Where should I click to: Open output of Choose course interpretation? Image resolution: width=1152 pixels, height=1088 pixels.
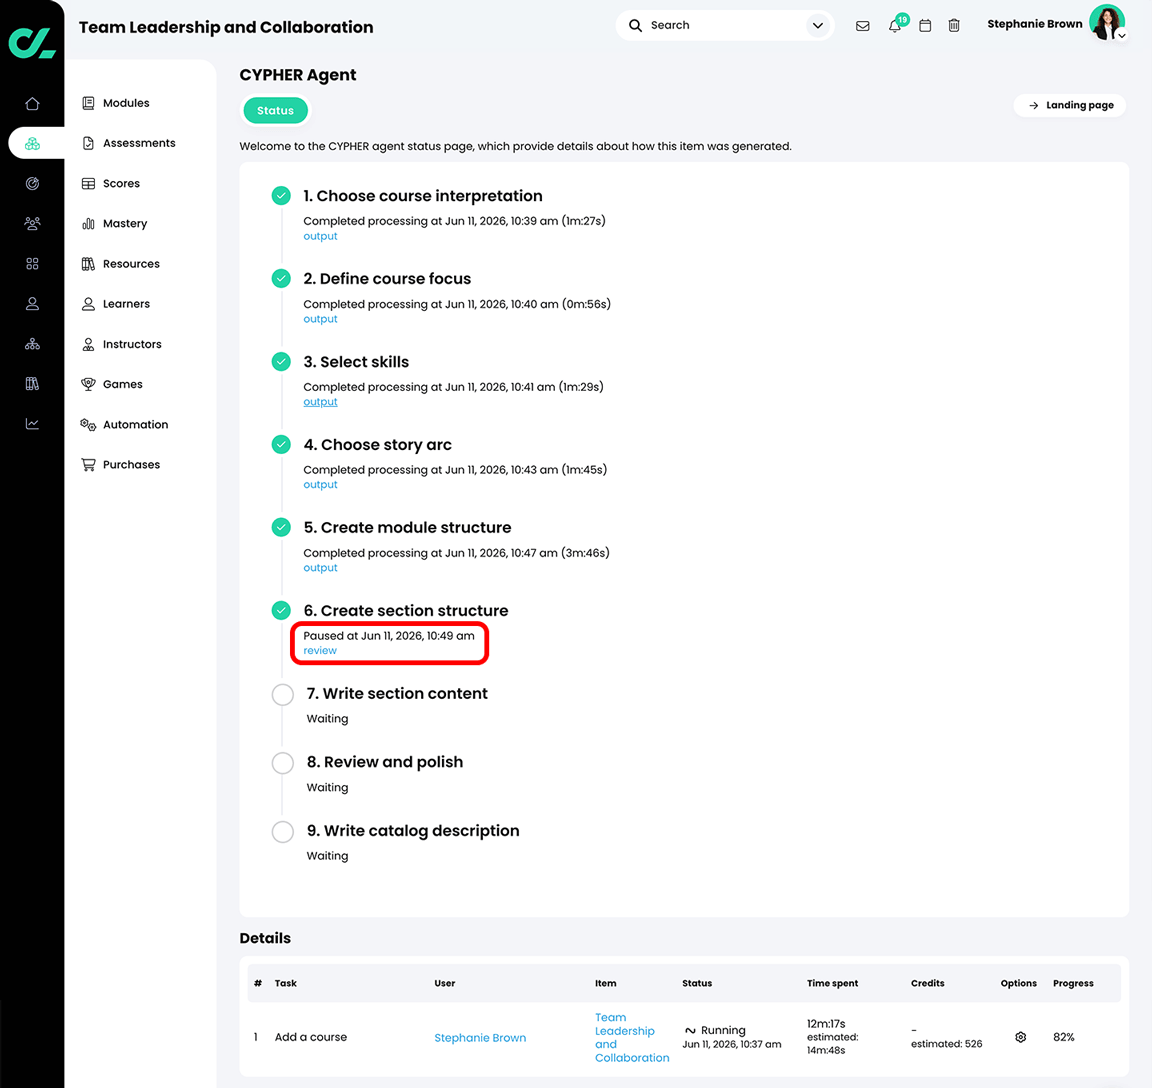point(320,237)
